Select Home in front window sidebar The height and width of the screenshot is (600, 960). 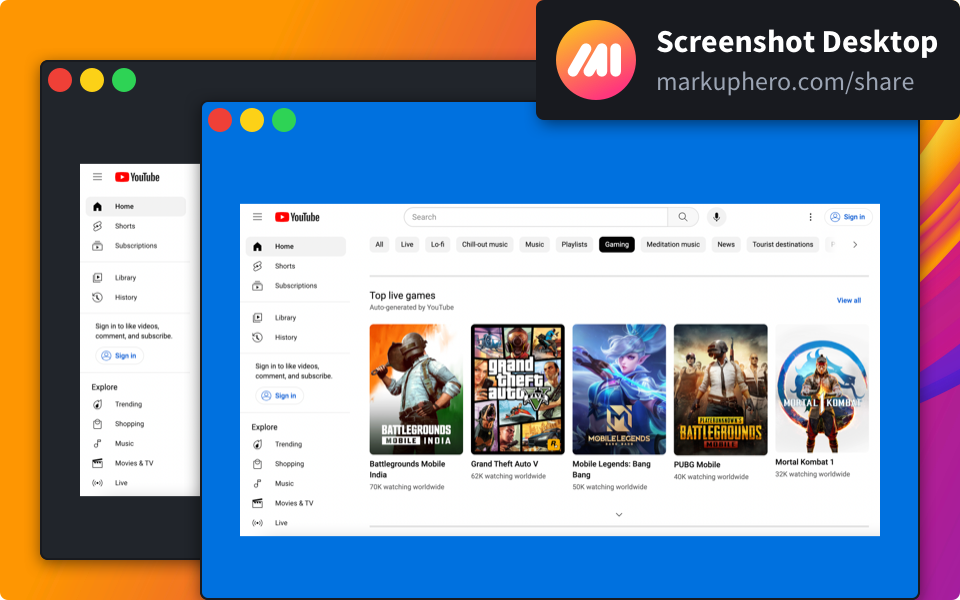(296, 246)
